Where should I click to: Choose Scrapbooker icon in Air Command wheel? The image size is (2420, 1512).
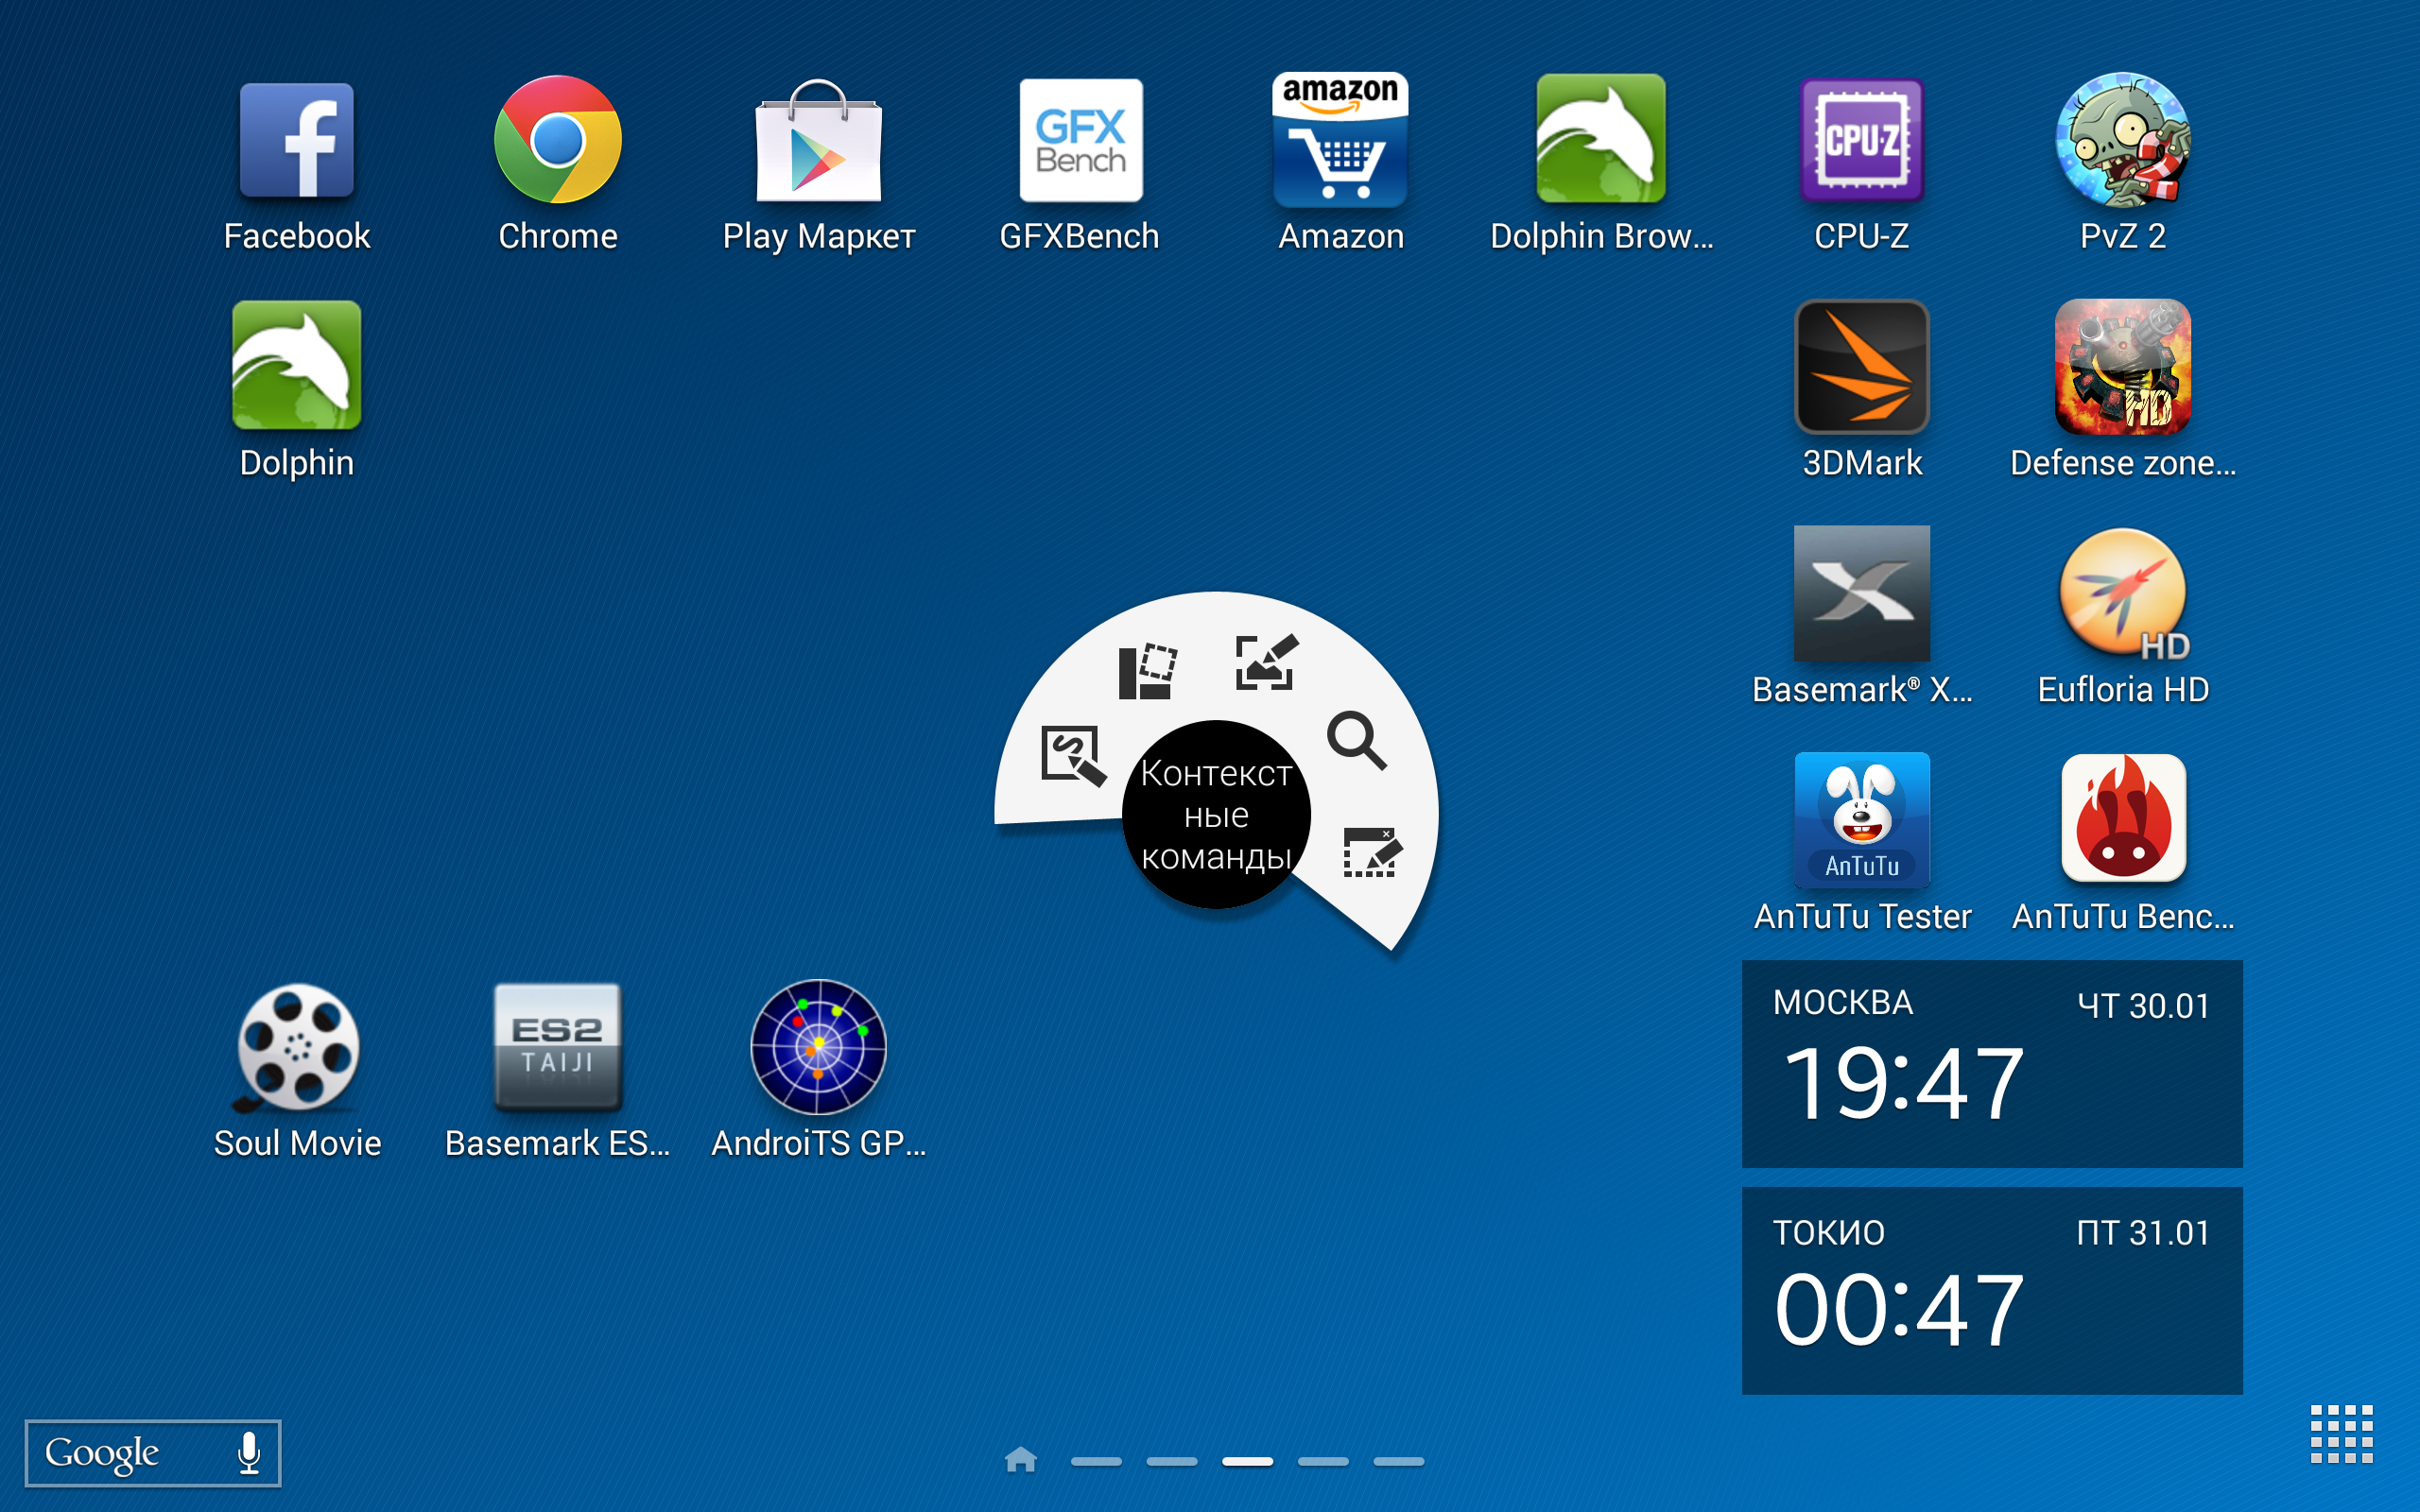1147,672
